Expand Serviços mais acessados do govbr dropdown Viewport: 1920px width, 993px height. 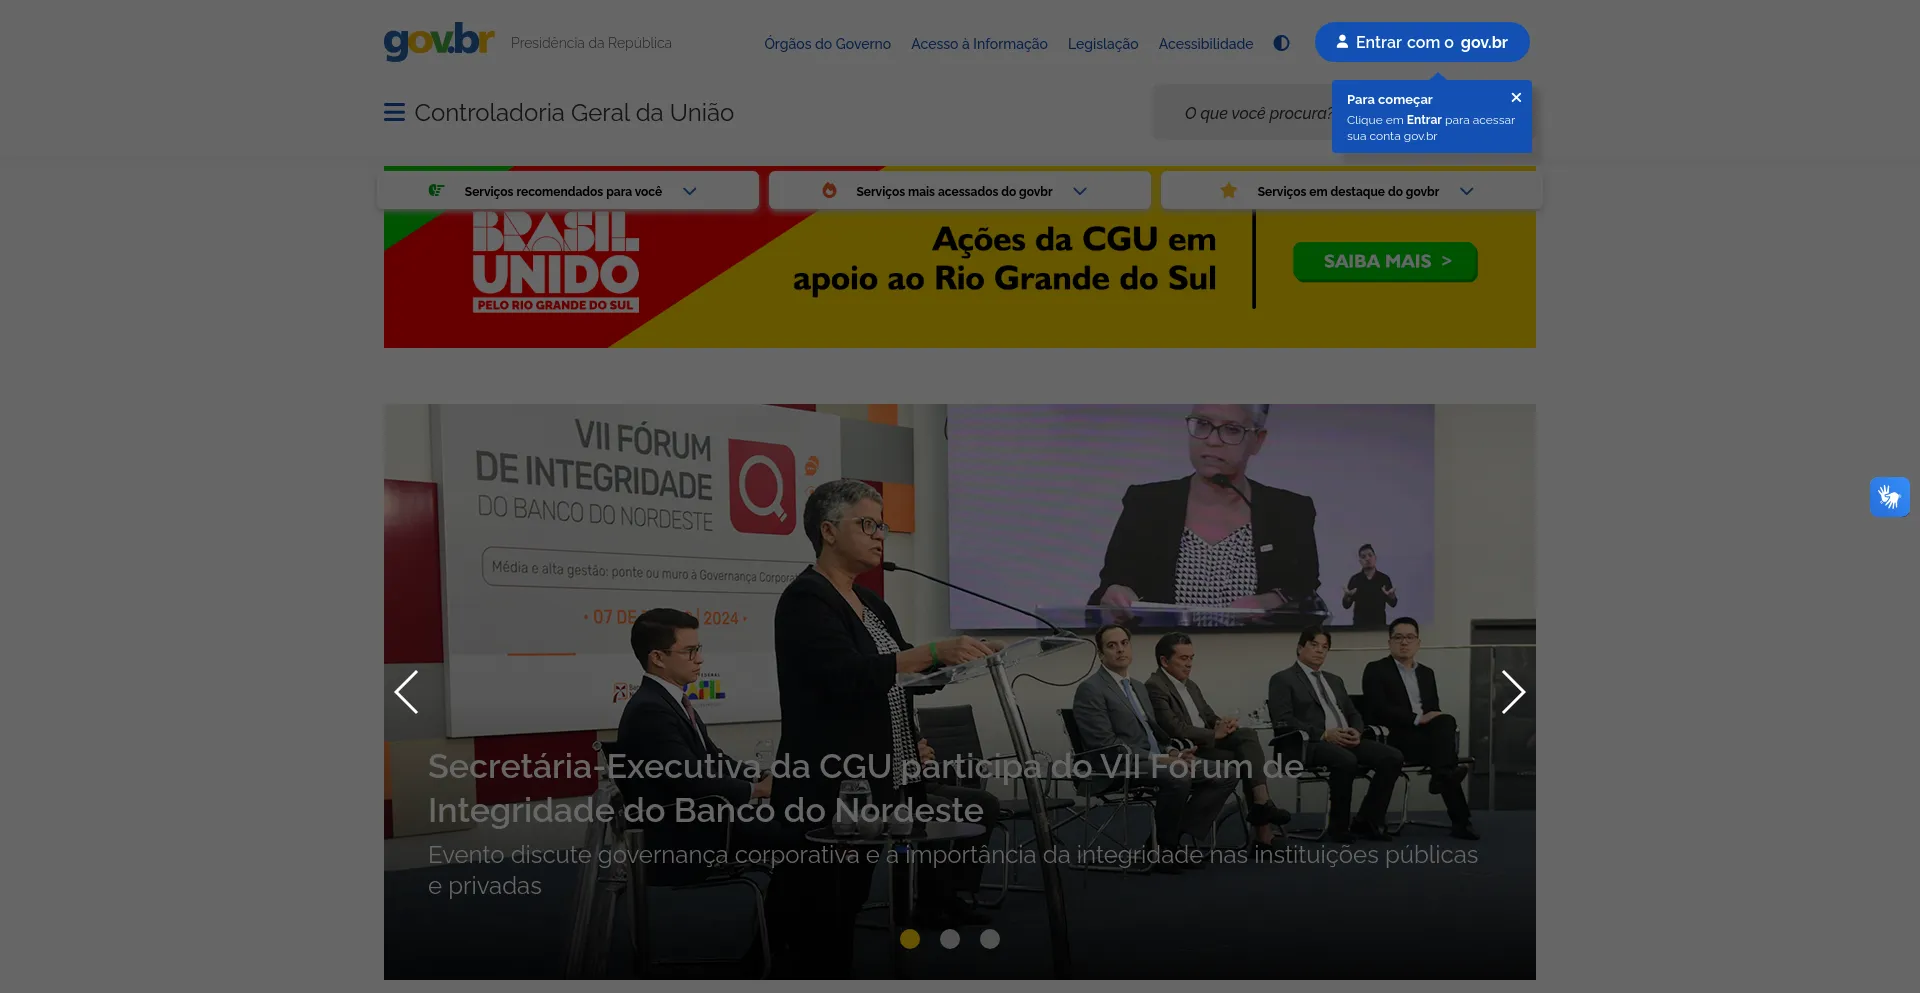point(960,190)
